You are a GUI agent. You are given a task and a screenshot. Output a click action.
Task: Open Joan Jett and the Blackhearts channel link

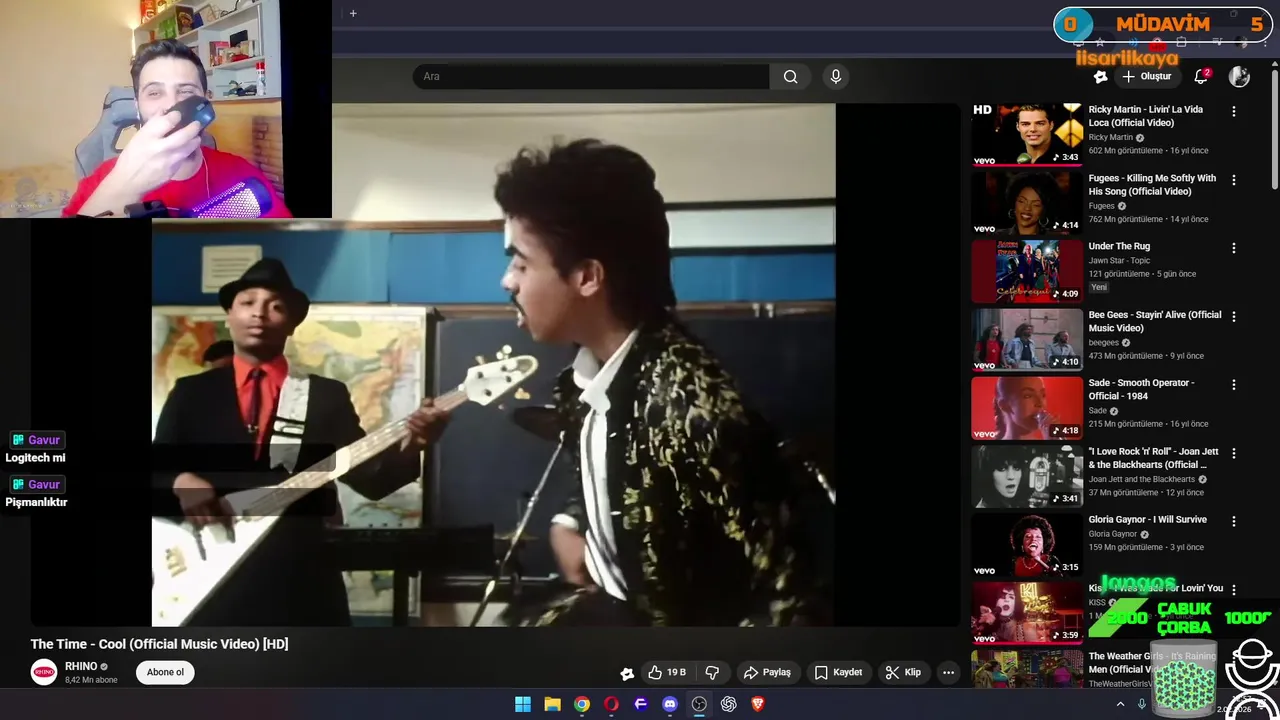tap(1142, 479)
